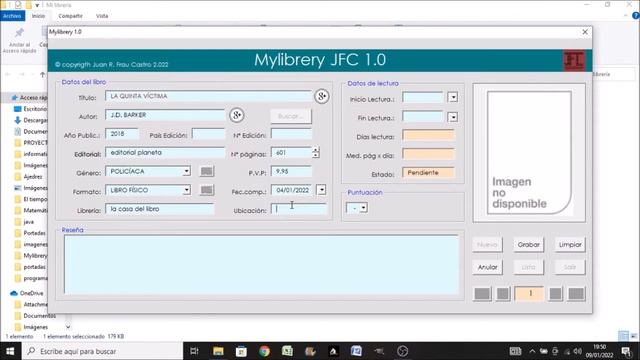640x360 pixels.
Task: Click the Salir button
Action: pos(570,267)
